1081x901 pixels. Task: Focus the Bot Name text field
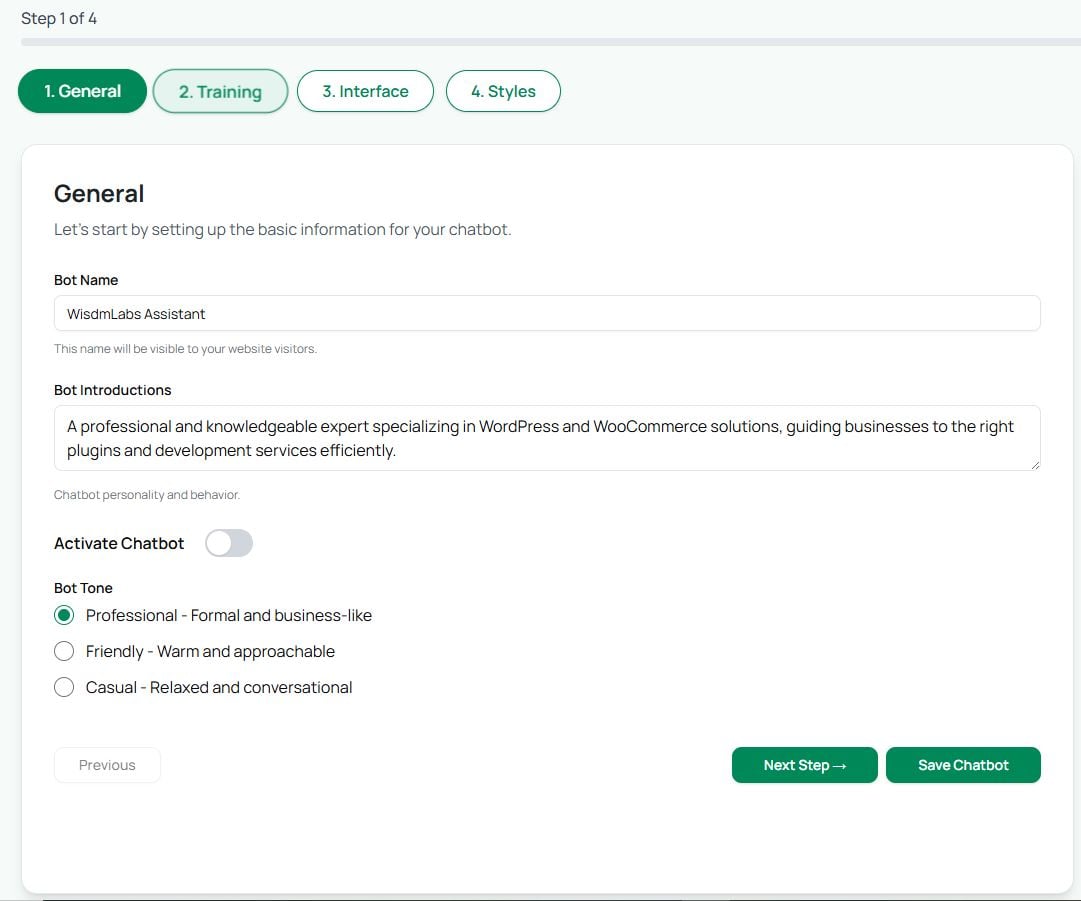coord(547,313)
